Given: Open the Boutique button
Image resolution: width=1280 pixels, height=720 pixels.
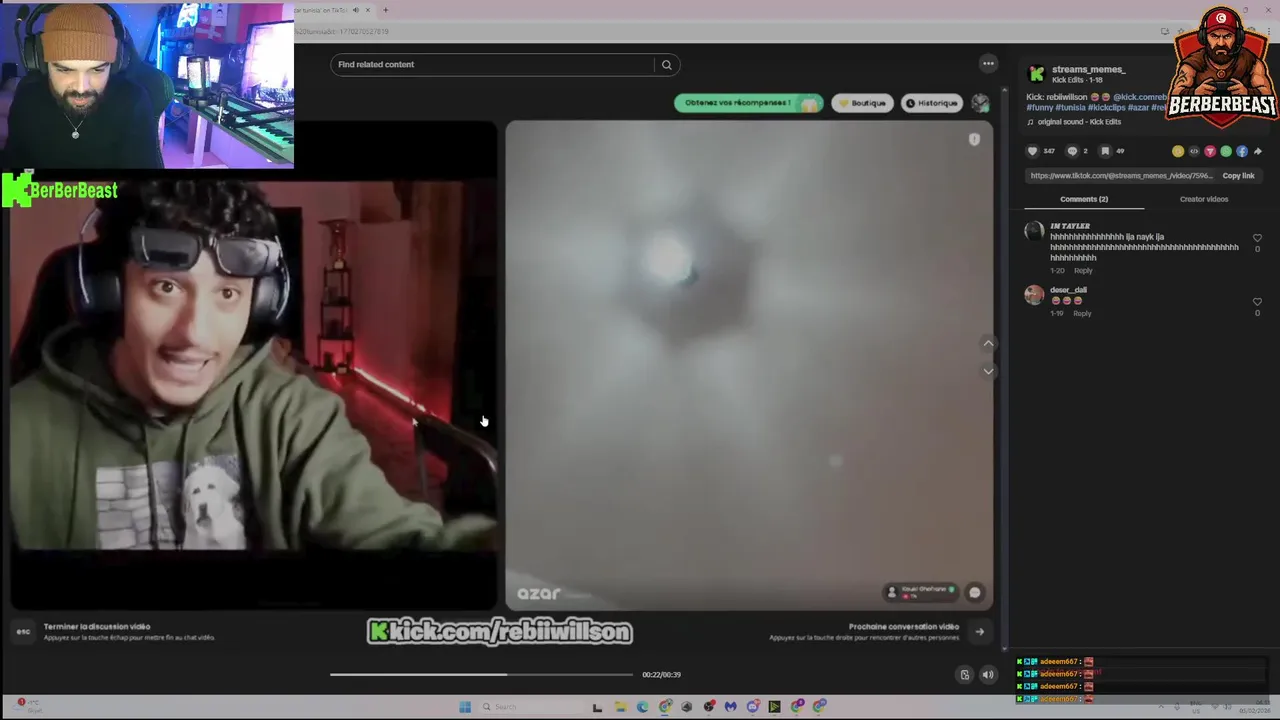Looking at the screenshot, I should pos(862,103).
